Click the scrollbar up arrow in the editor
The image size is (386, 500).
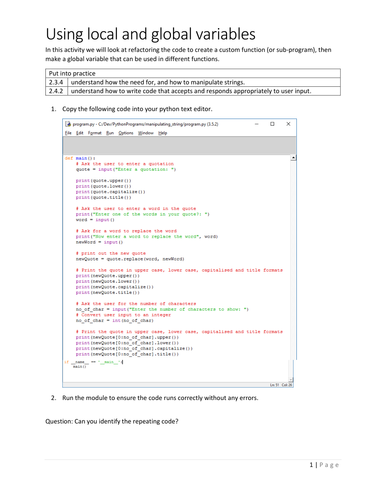point(293,158)
